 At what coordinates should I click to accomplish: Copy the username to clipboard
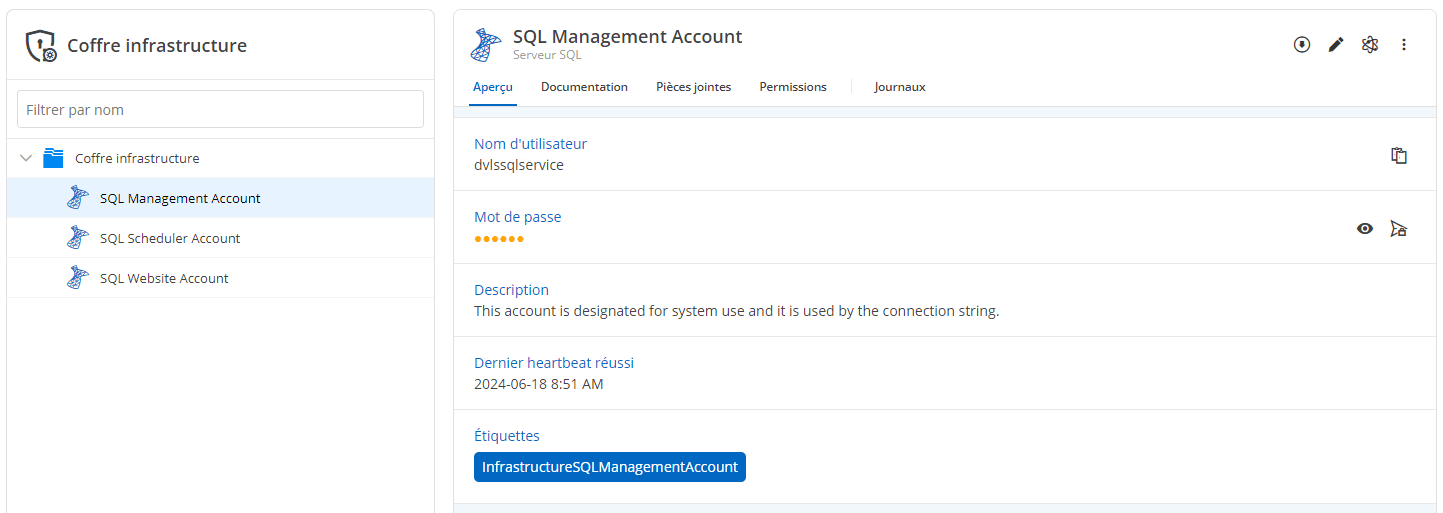1399,155
